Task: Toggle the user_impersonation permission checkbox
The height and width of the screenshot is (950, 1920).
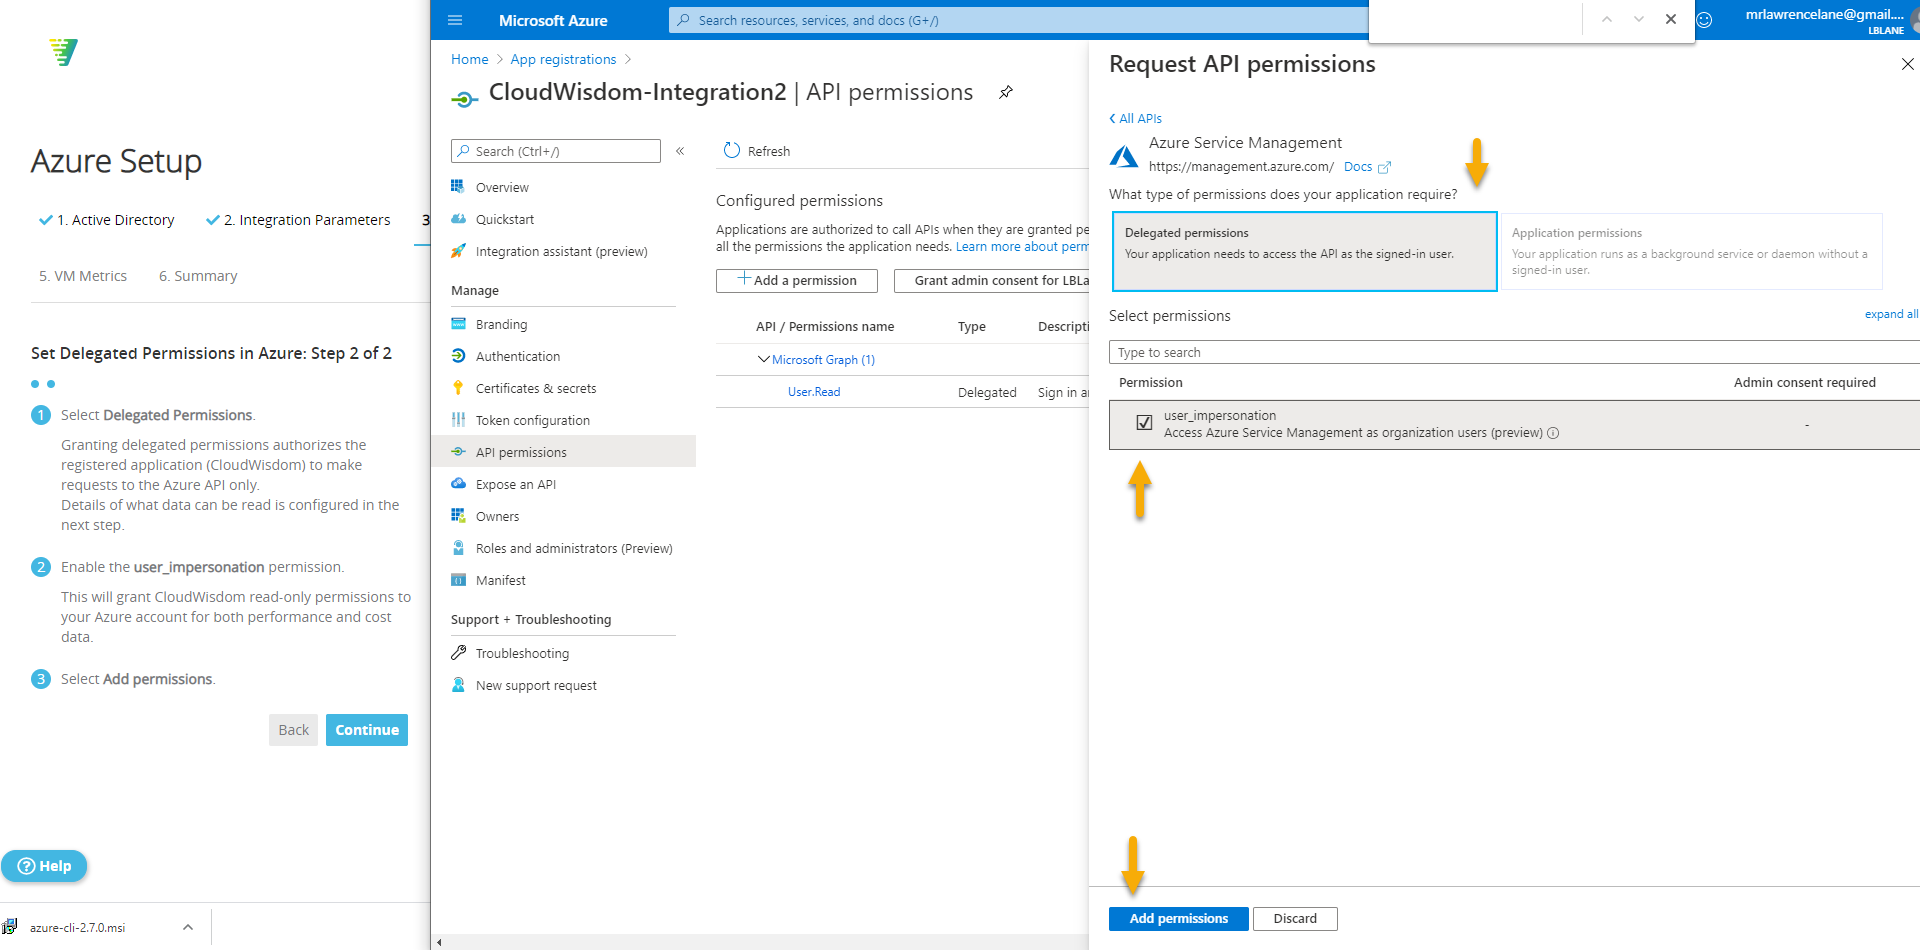Action: (1144, 422)
